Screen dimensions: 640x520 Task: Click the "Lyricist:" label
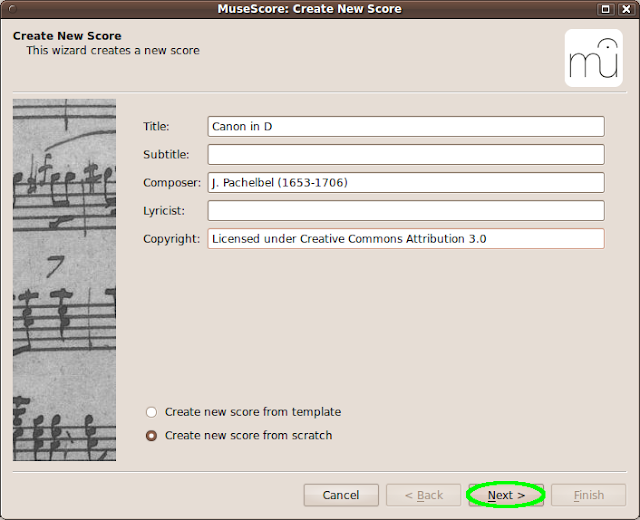(164, 211)
